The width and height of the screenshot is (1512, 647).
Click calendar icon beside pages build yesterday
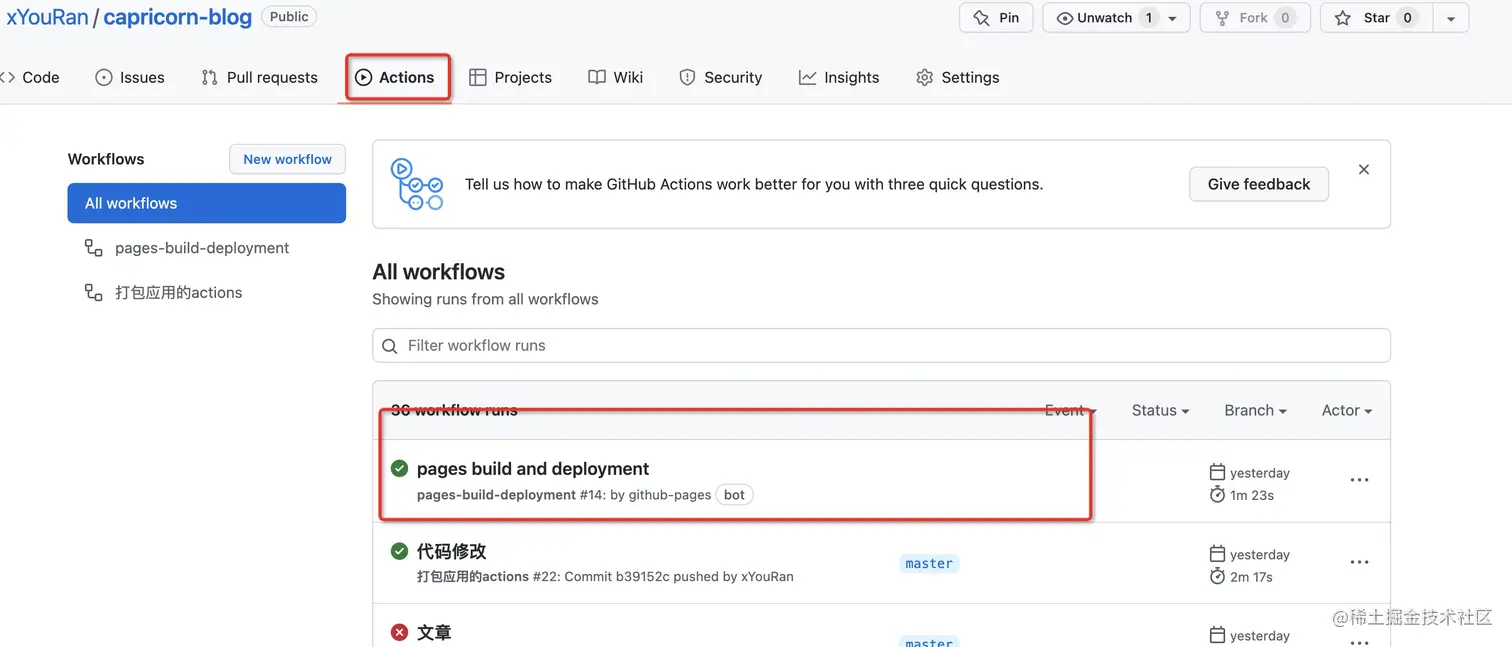coord(1217,472)
